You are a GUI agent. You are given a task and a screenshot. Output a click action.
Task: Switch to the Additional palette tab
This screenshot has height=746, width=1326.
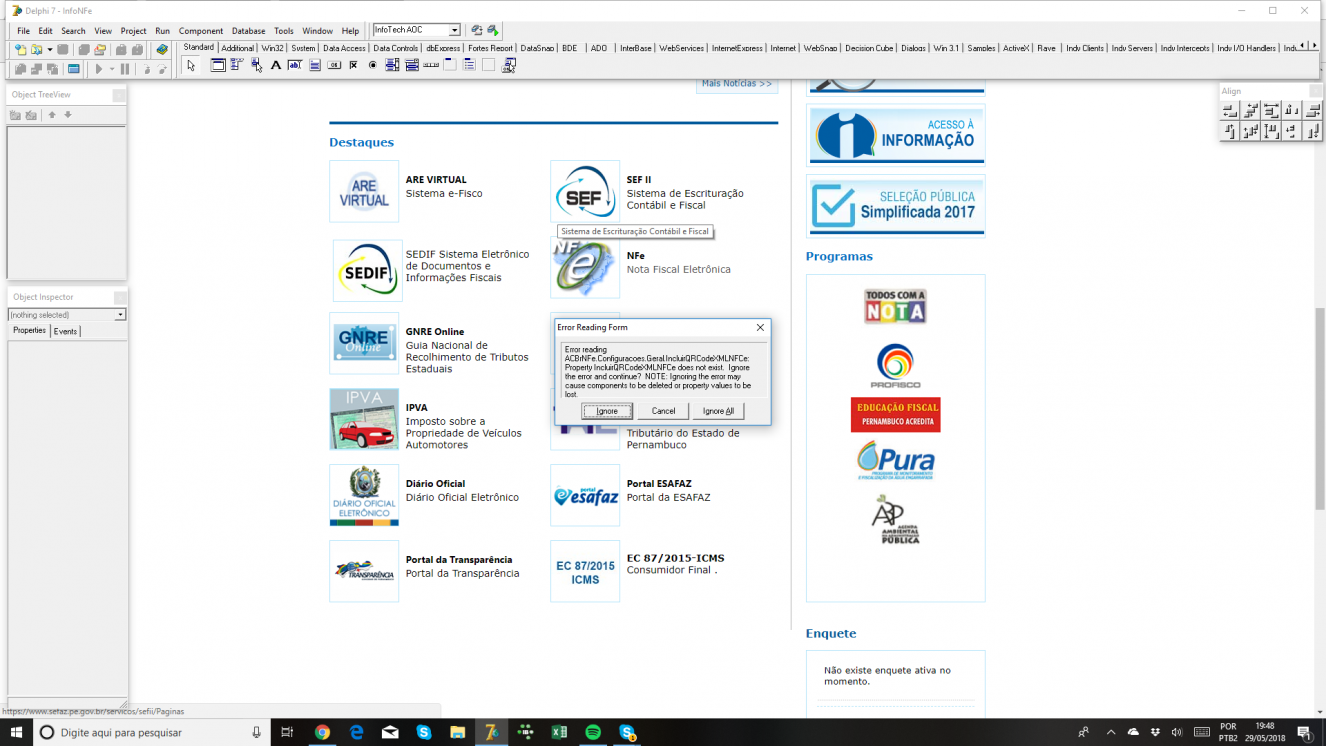pos(238,48)
